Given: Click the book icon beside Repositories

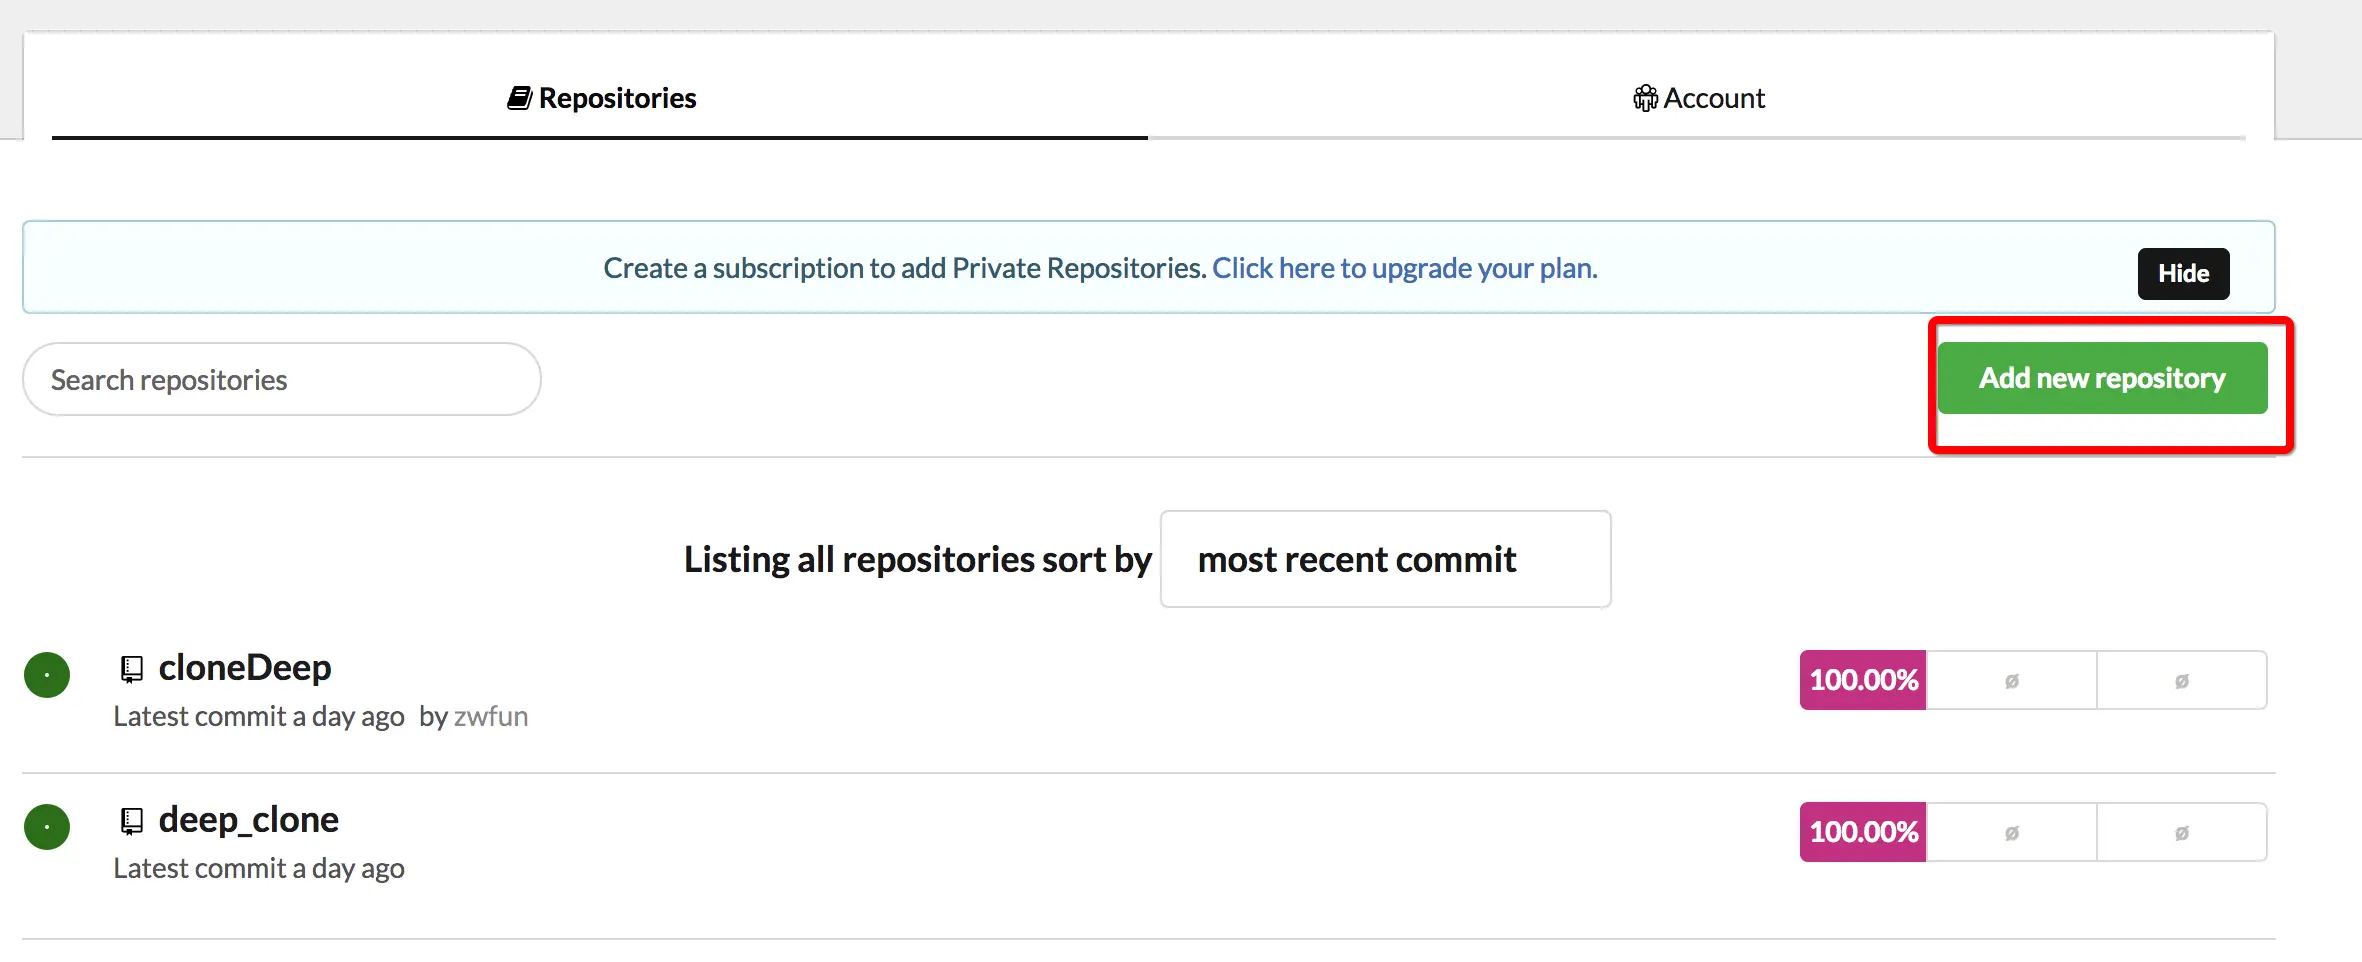Looking at the screenshot, I should [519, 97].
